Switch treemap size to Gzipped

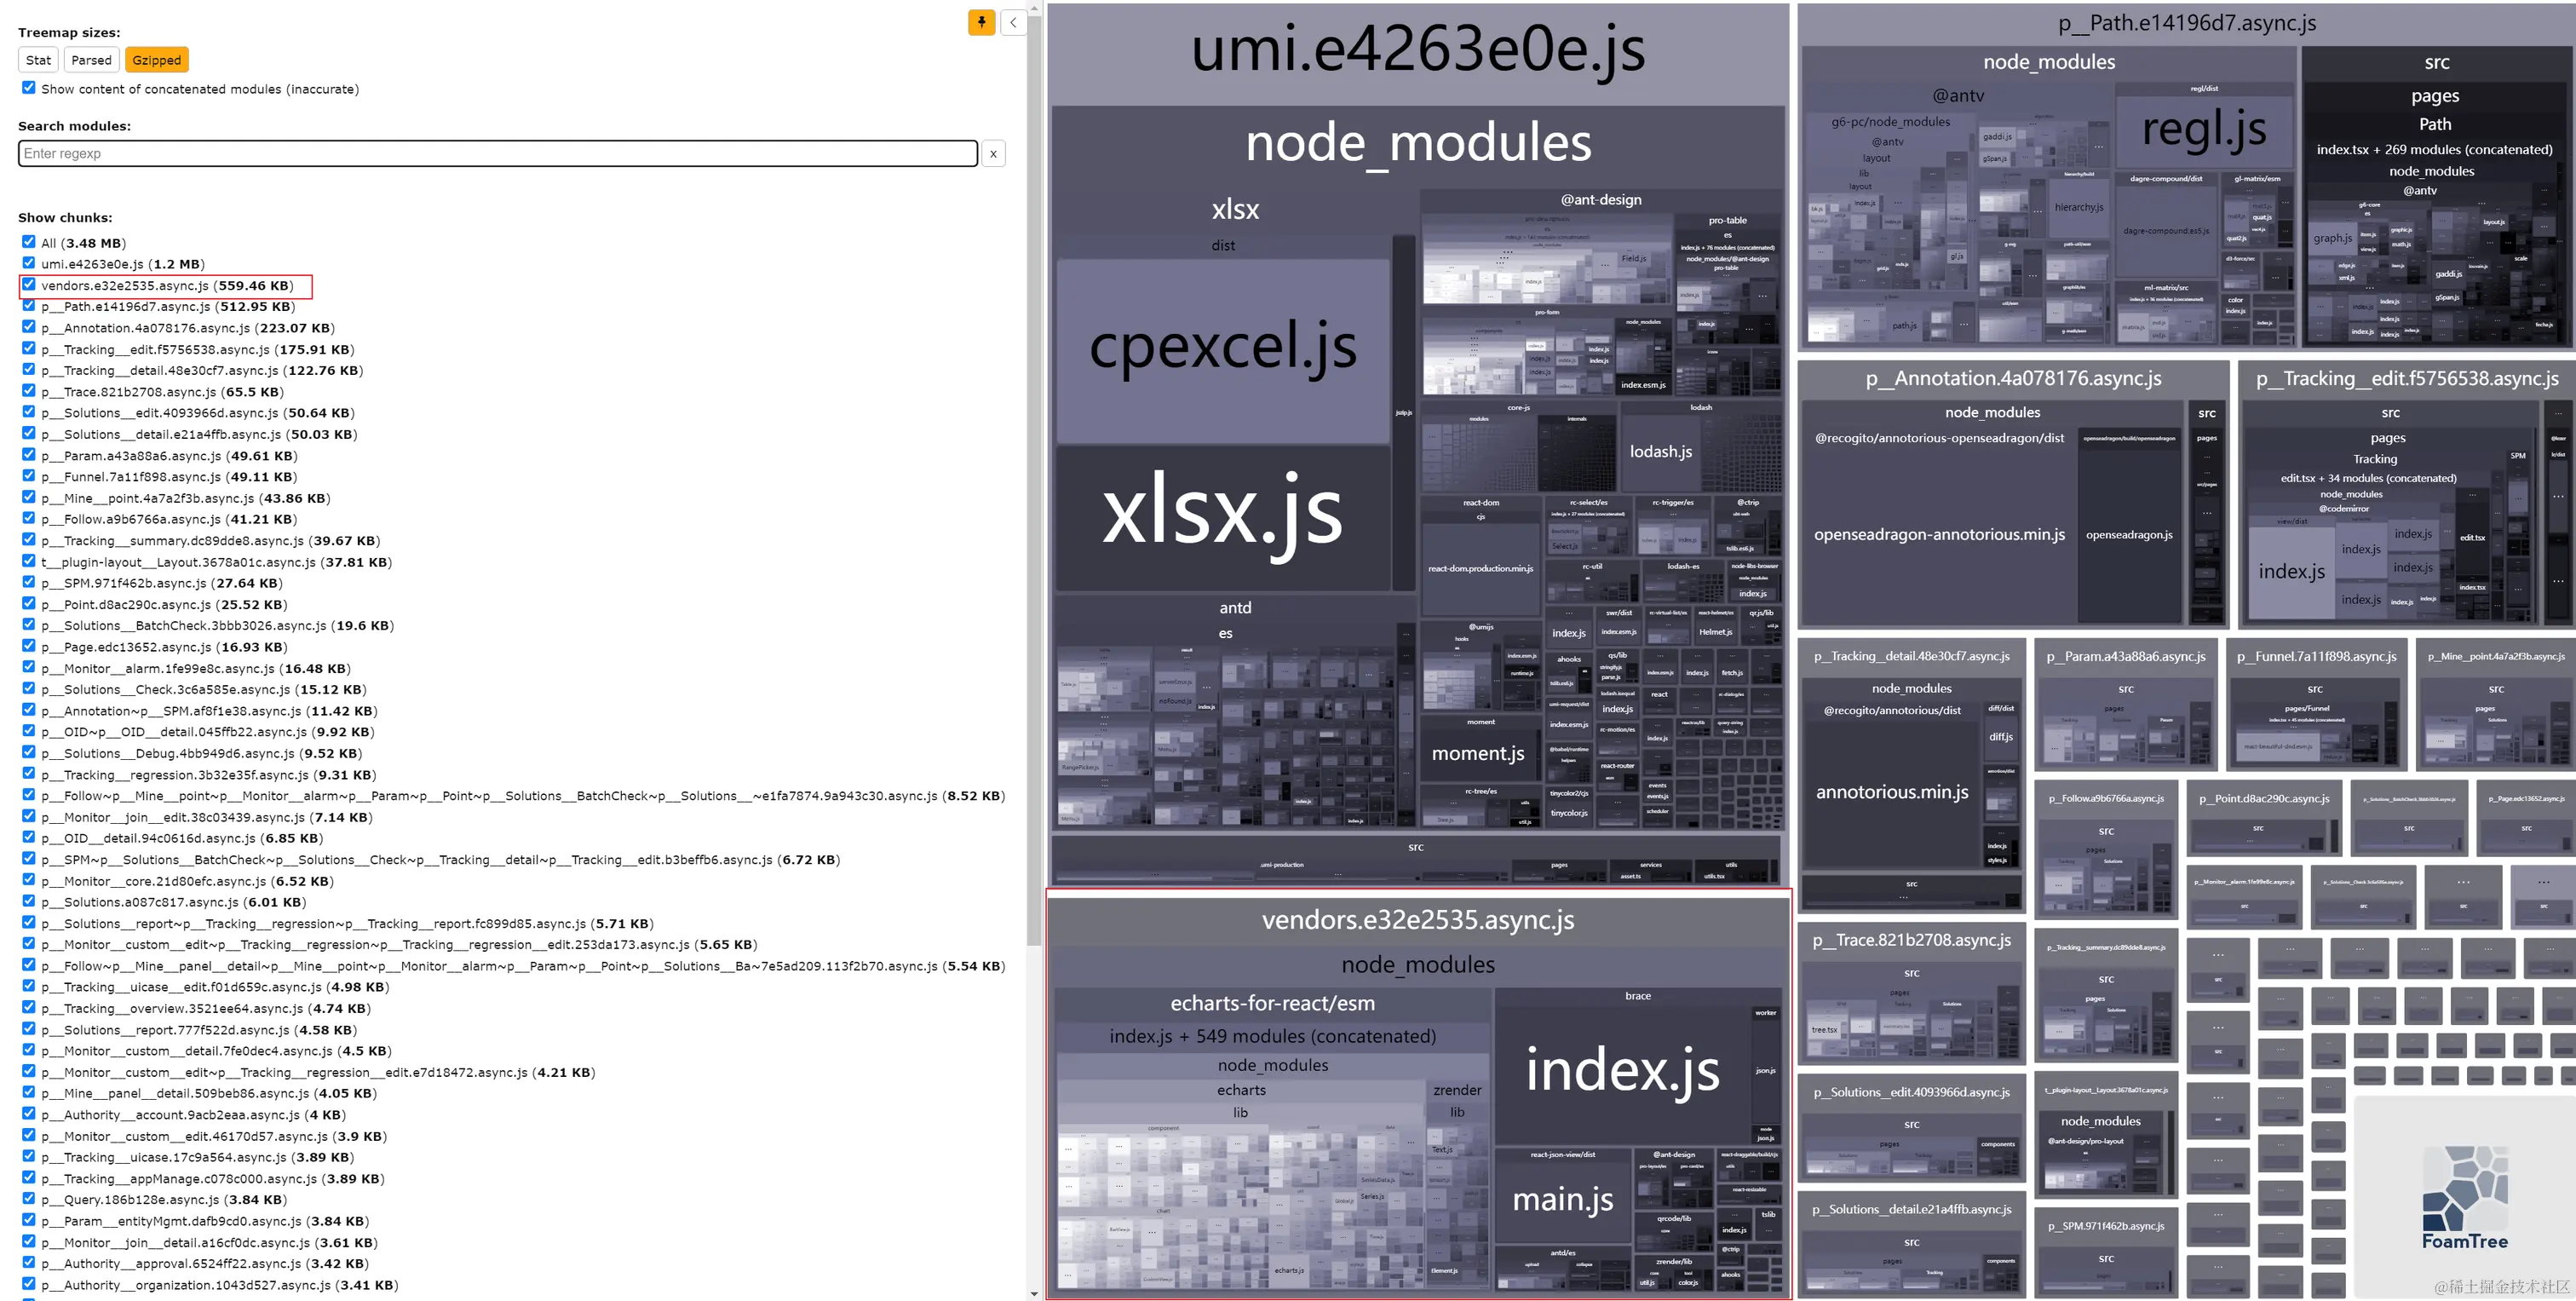(157, 60)
